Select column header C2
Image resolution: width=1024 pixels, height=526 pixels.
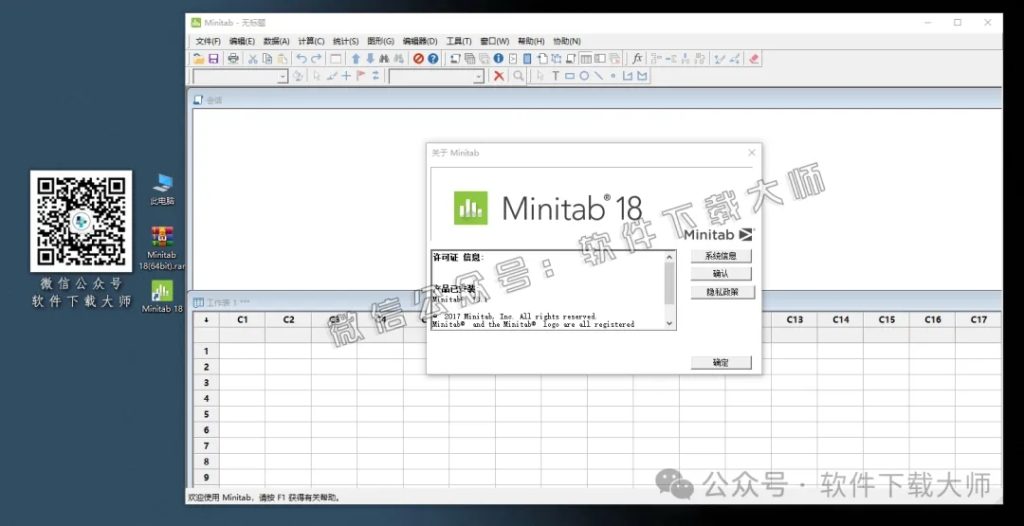click(289, 320)
